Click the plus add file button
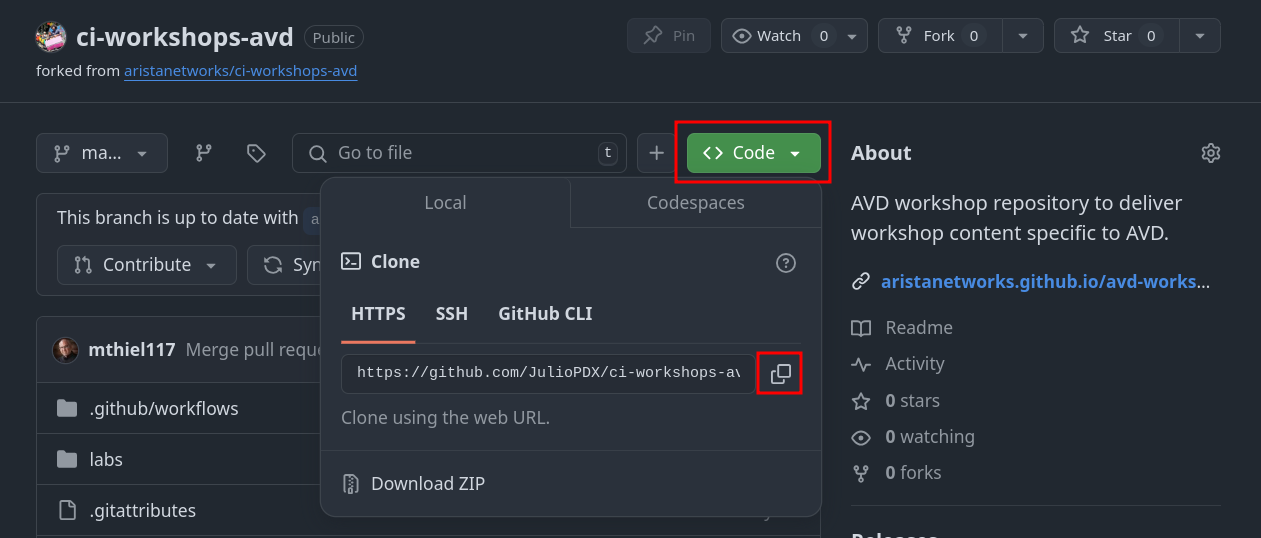This screenshot has width=1261, height=538. (x=656, y=153)
